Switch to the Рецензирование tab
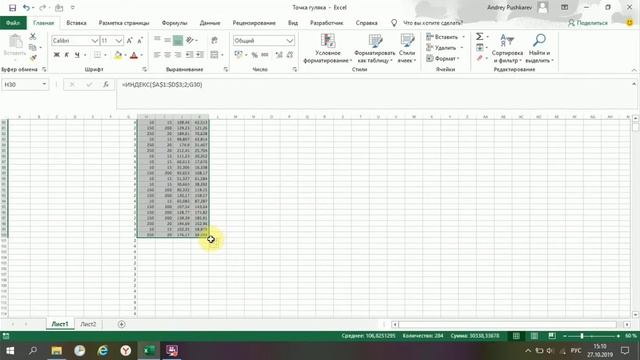 pyautogui.click(x=254, y=23)
